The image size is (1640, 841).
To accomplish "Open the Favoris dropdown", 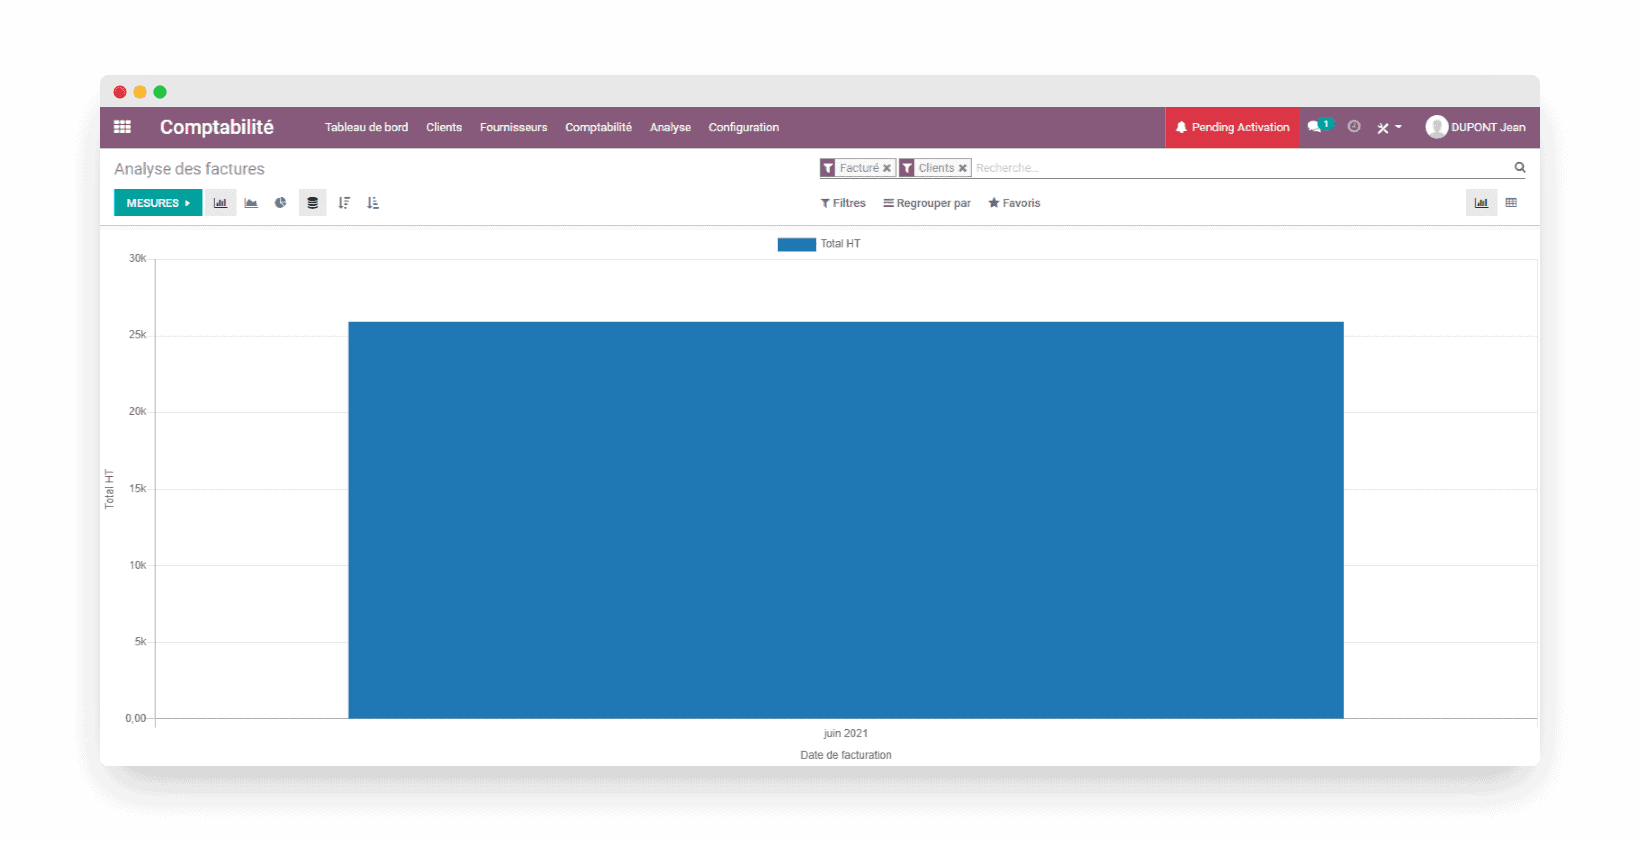I will coord(1014,203).
